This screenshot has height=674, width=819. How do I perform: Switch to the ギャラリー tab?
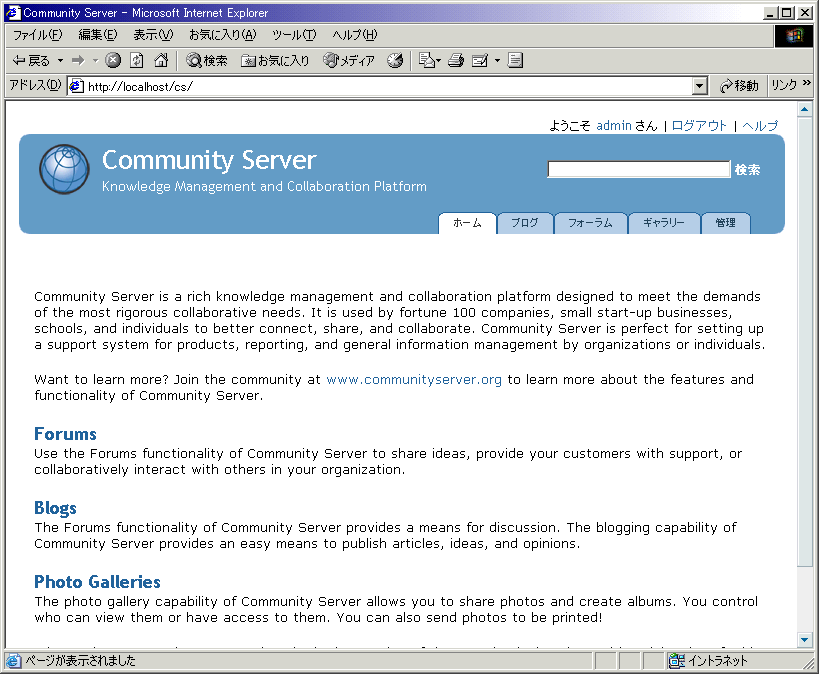(664, 223)
